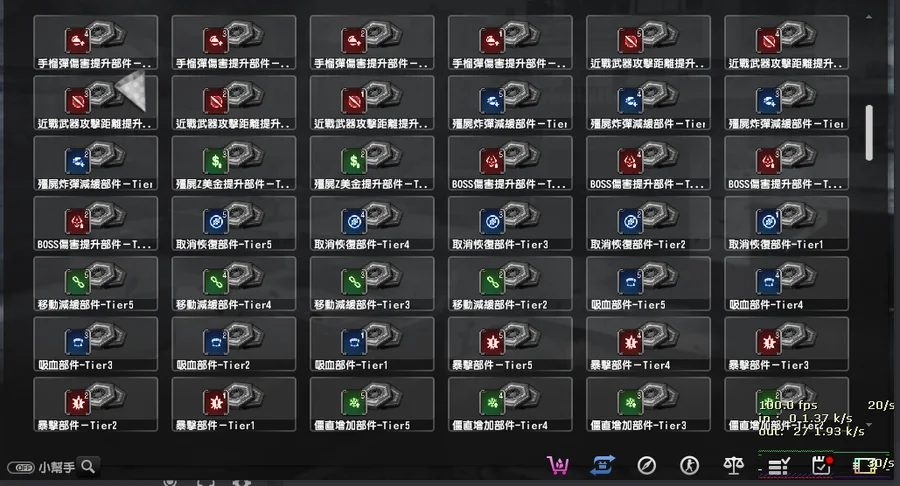Select the 移動減緩部件-Tier2 item

pos(510,283)
